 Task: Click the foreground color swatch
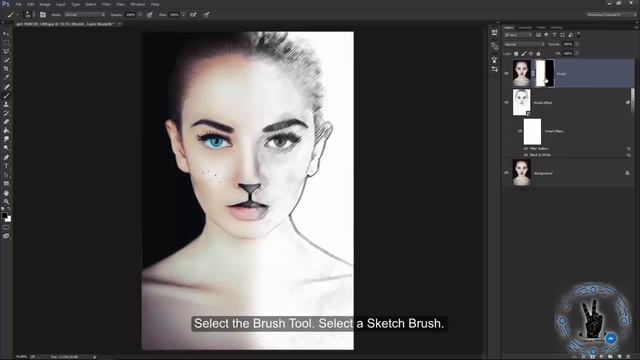(4, 215)
